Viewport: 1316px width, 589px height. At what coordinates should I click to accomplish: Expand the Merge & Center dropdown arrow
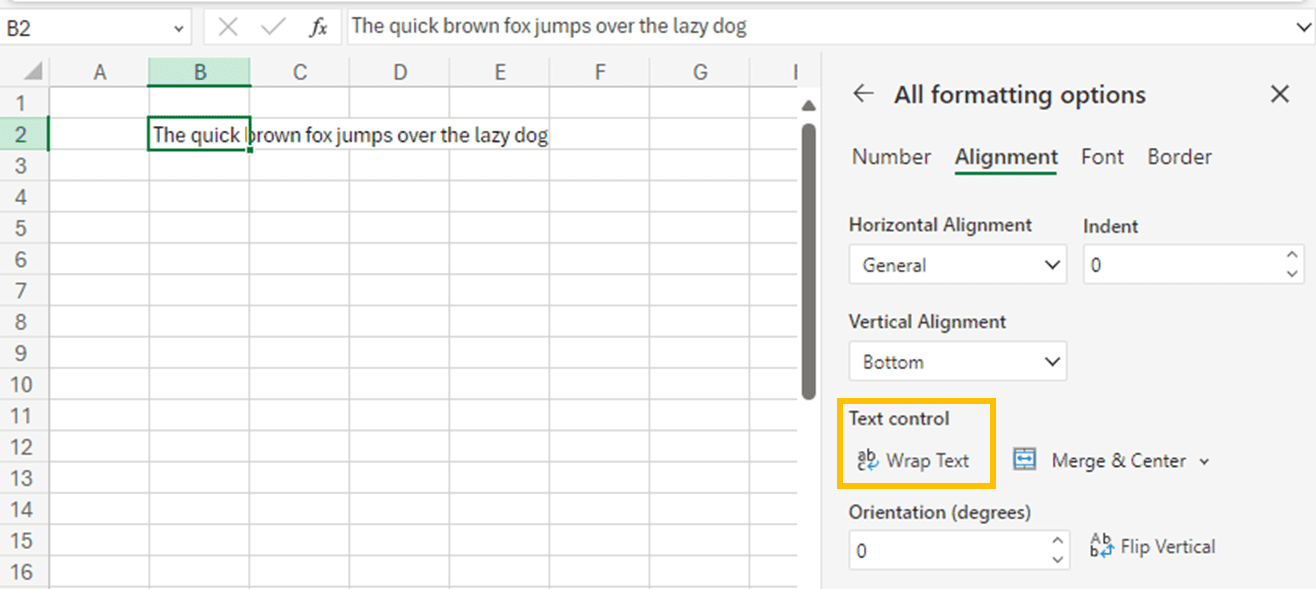click(x=1204, y=461)
